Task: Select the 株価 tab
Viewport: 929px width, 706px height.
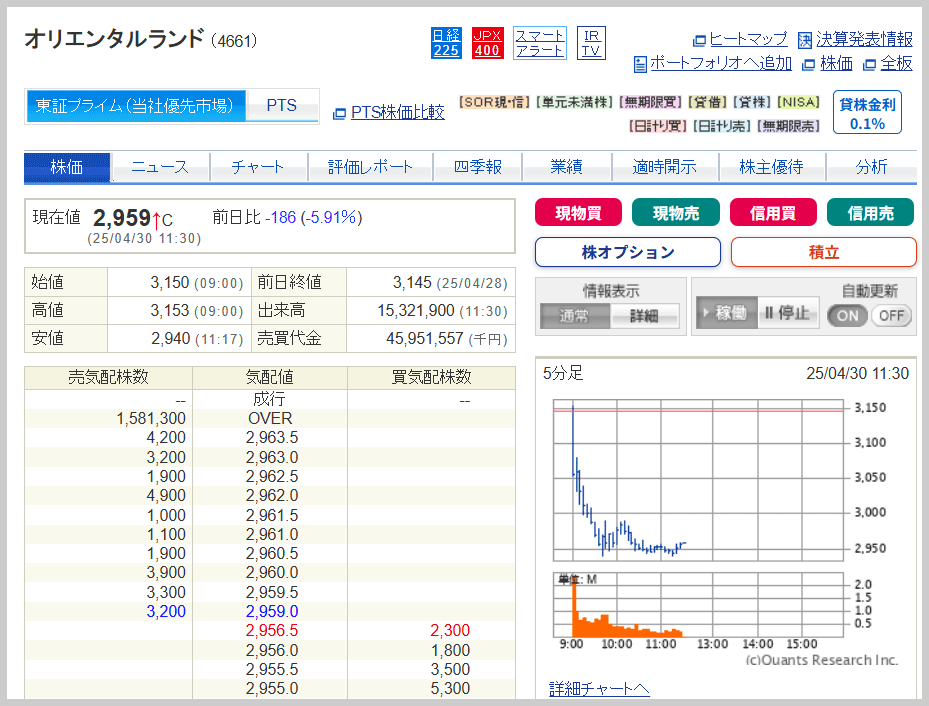Action: pos(67,167)
